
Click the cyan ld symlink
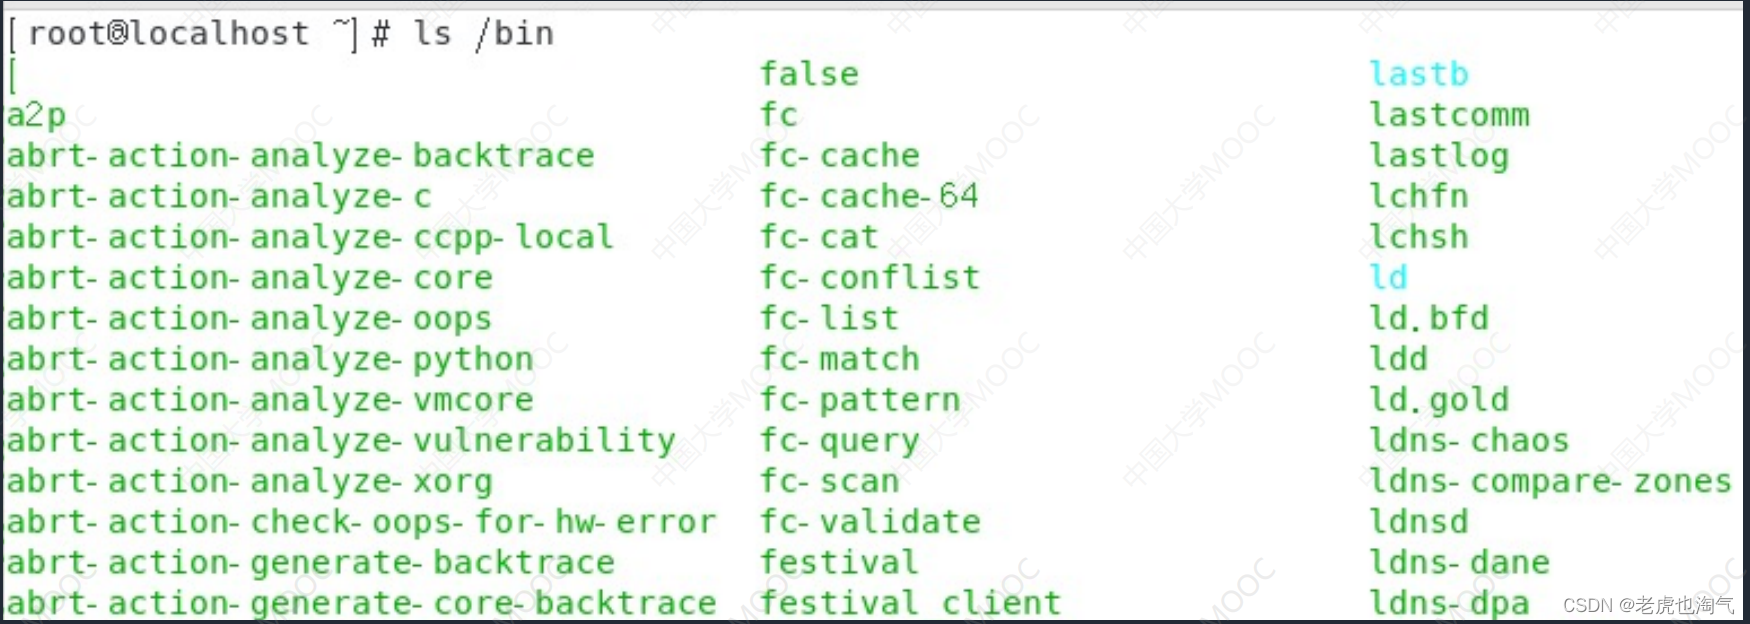tap(1388, 278)
